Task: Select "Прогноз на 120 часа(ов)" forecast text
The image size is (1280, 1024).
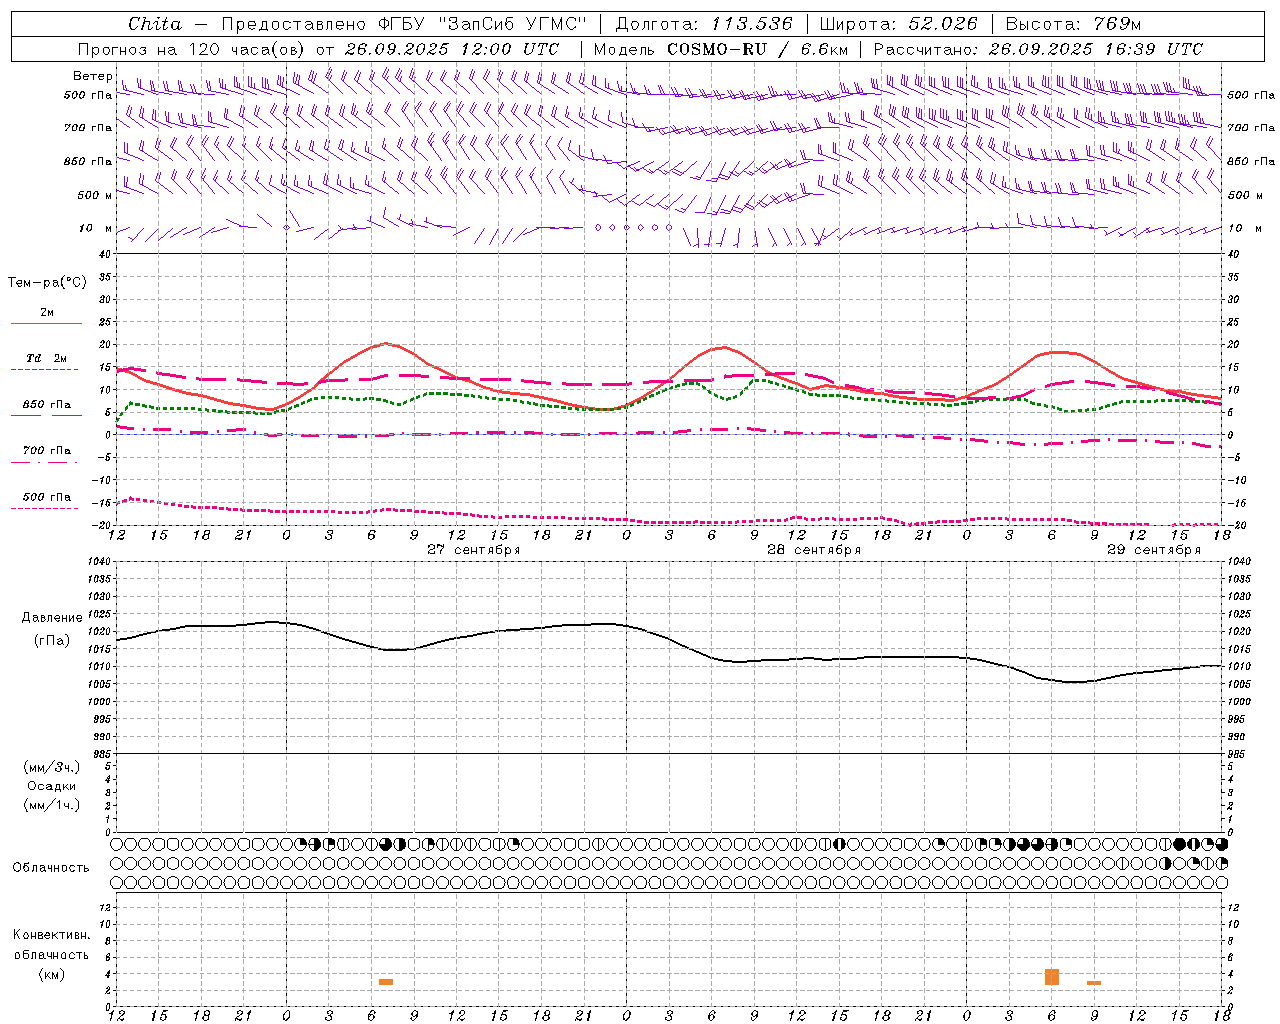Action: coord(192,49)
